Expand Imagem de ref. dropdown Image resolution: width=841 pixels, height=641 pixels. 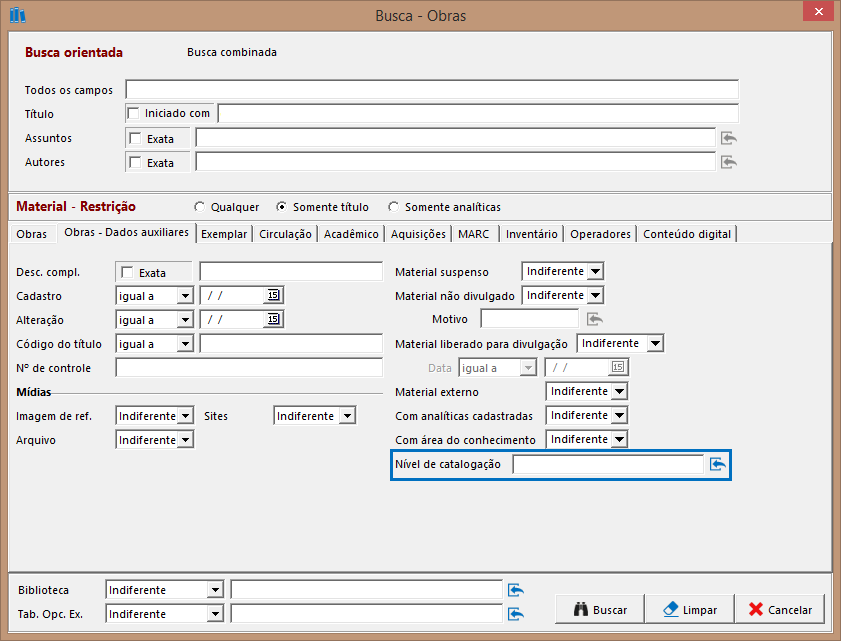coord(185,416)
